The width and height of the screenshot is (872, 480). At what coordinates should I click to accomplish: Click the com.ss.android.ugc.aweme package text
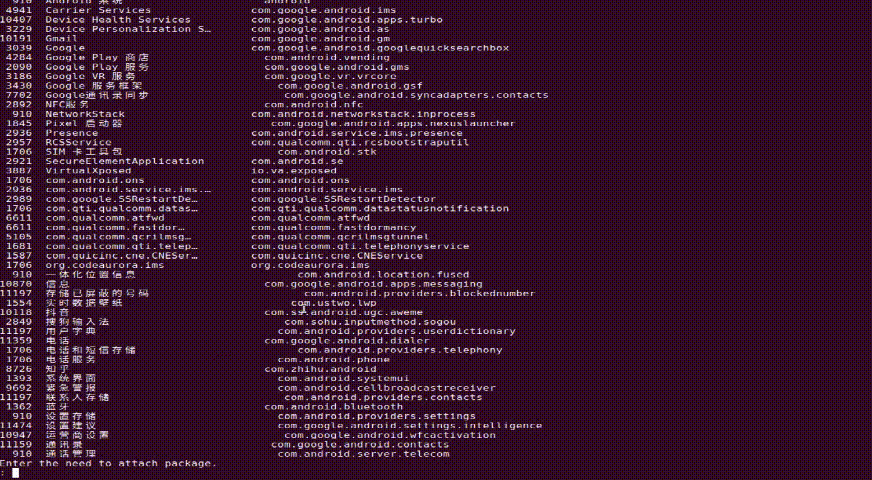[343, 312]
